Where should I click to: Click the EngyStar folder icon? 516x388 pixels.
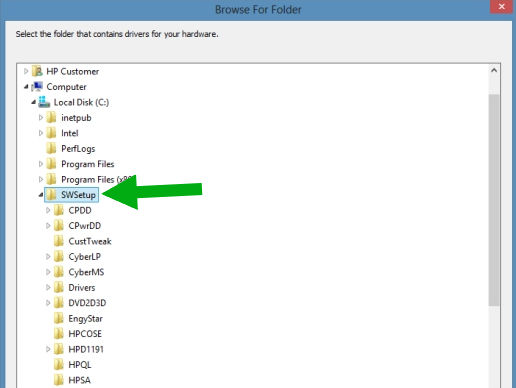59,318
